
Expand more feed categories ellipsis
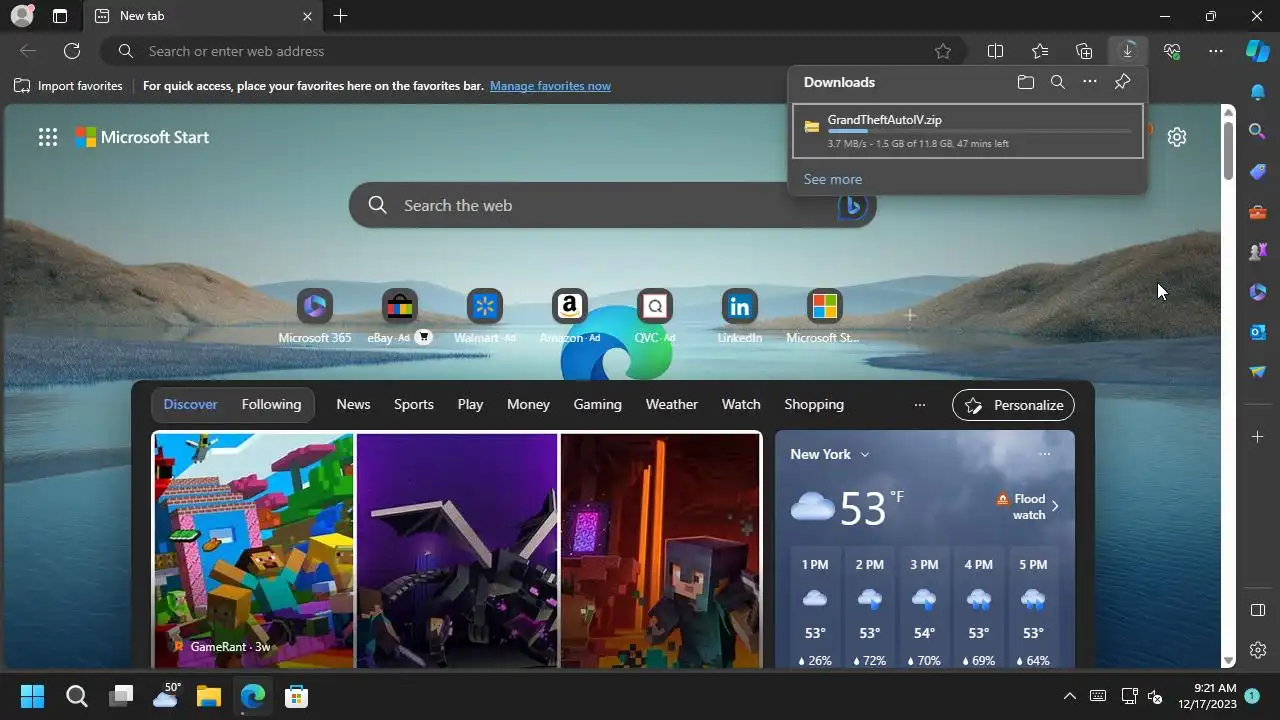pyautogui.click(x=920, y=405)
